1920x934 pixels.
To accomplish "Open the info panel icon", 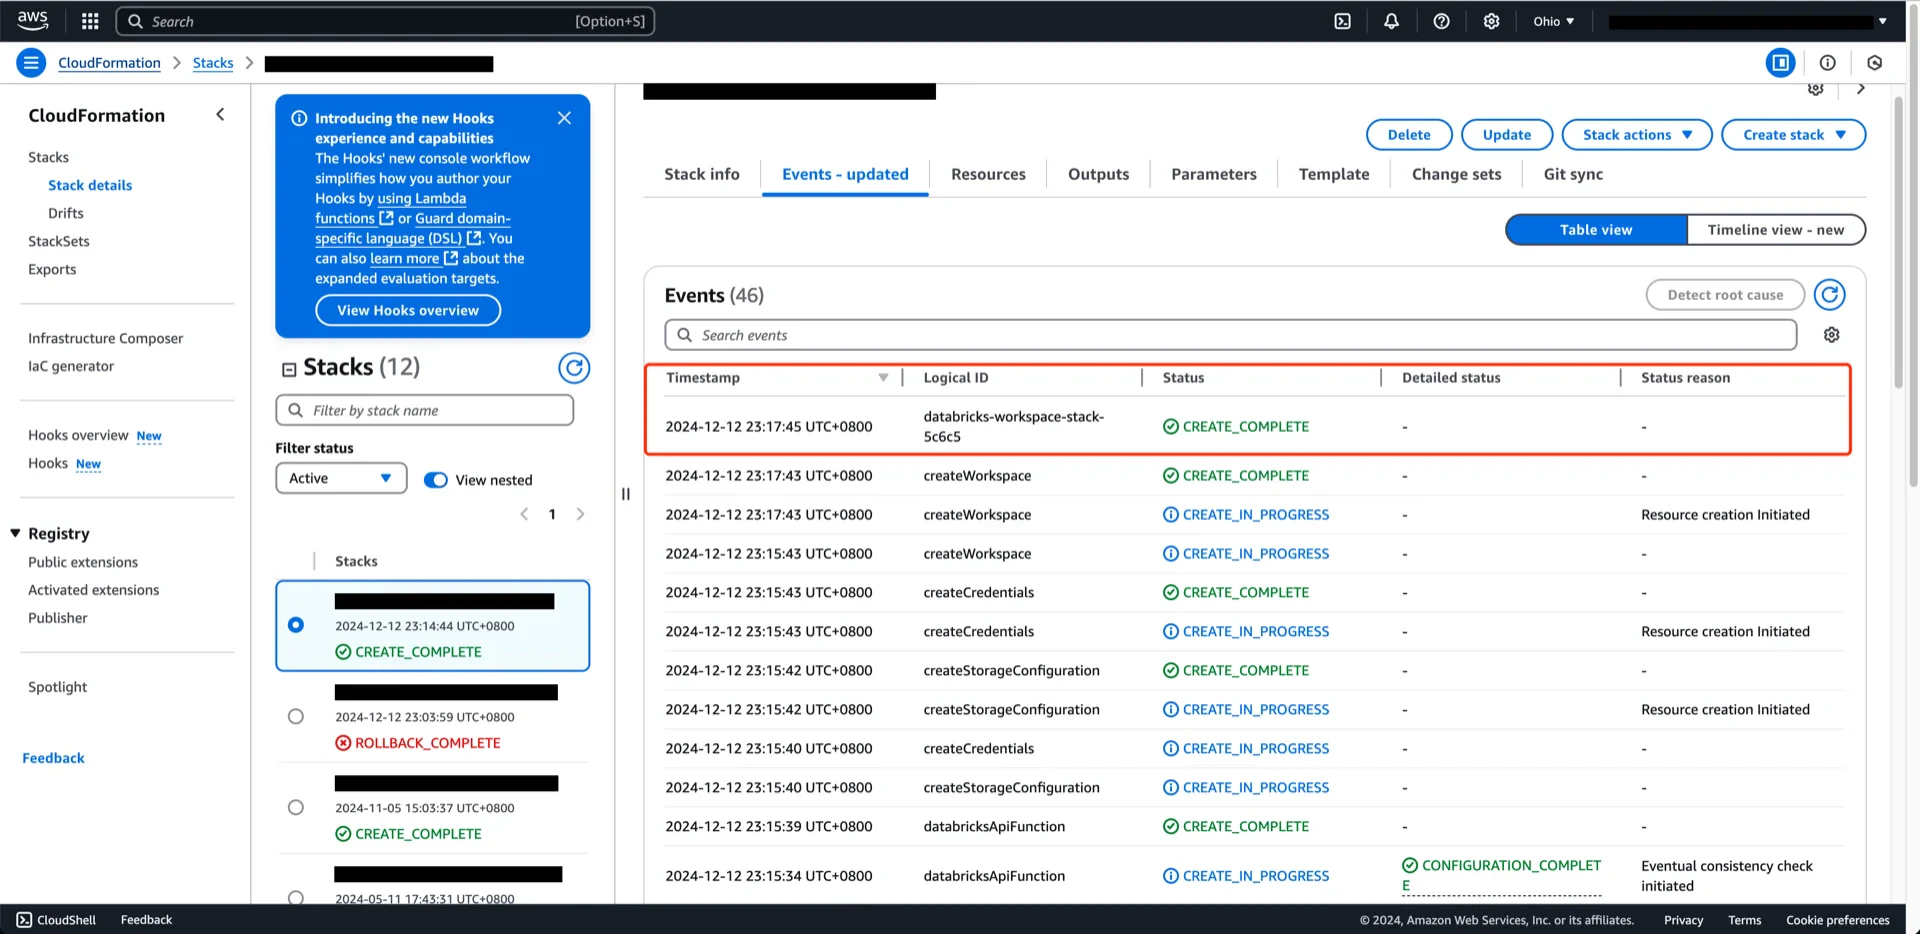I will (1827, 63).
